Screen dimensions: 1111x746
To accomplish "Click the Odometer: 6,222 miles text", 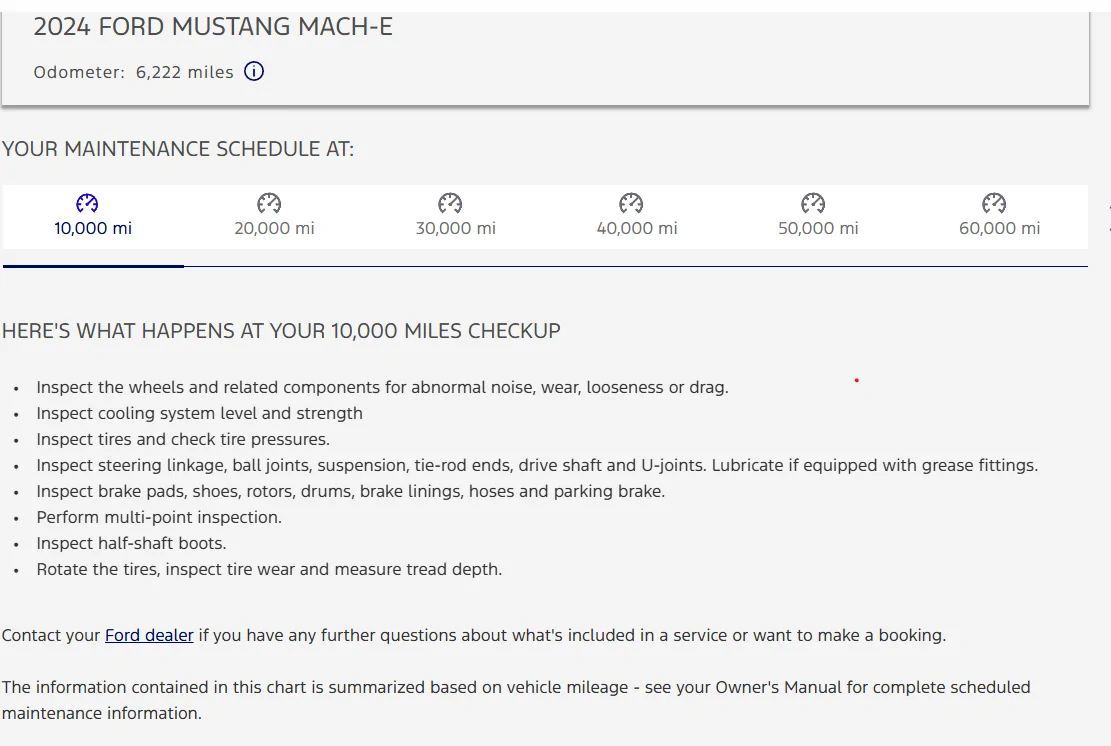I will tap(133, 72).
